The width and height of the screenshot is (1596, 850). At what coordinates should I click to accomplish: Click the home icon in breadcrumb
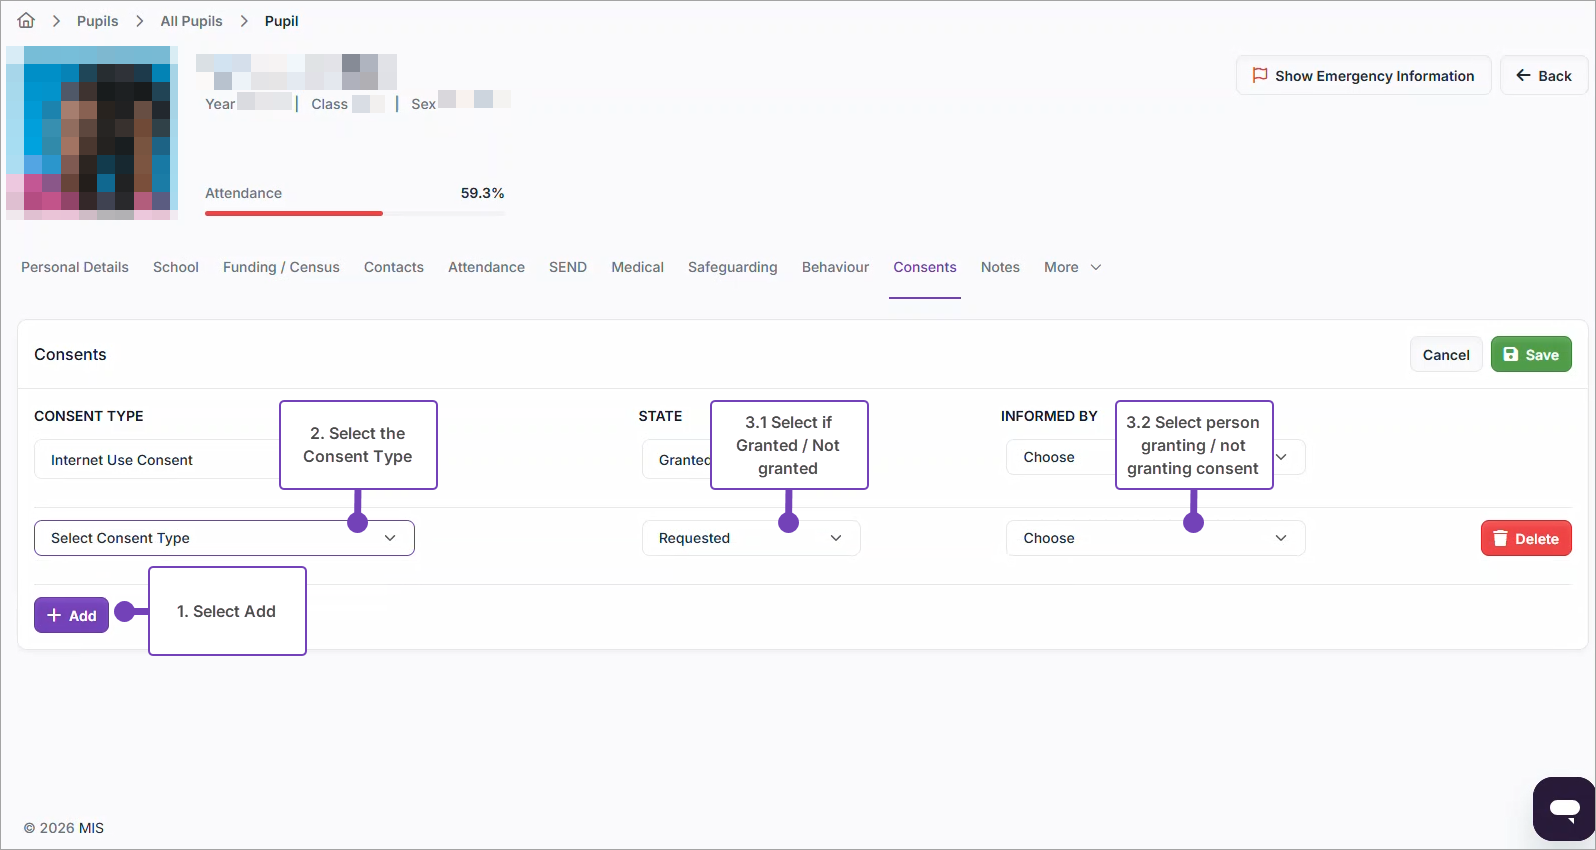[26, 21]
